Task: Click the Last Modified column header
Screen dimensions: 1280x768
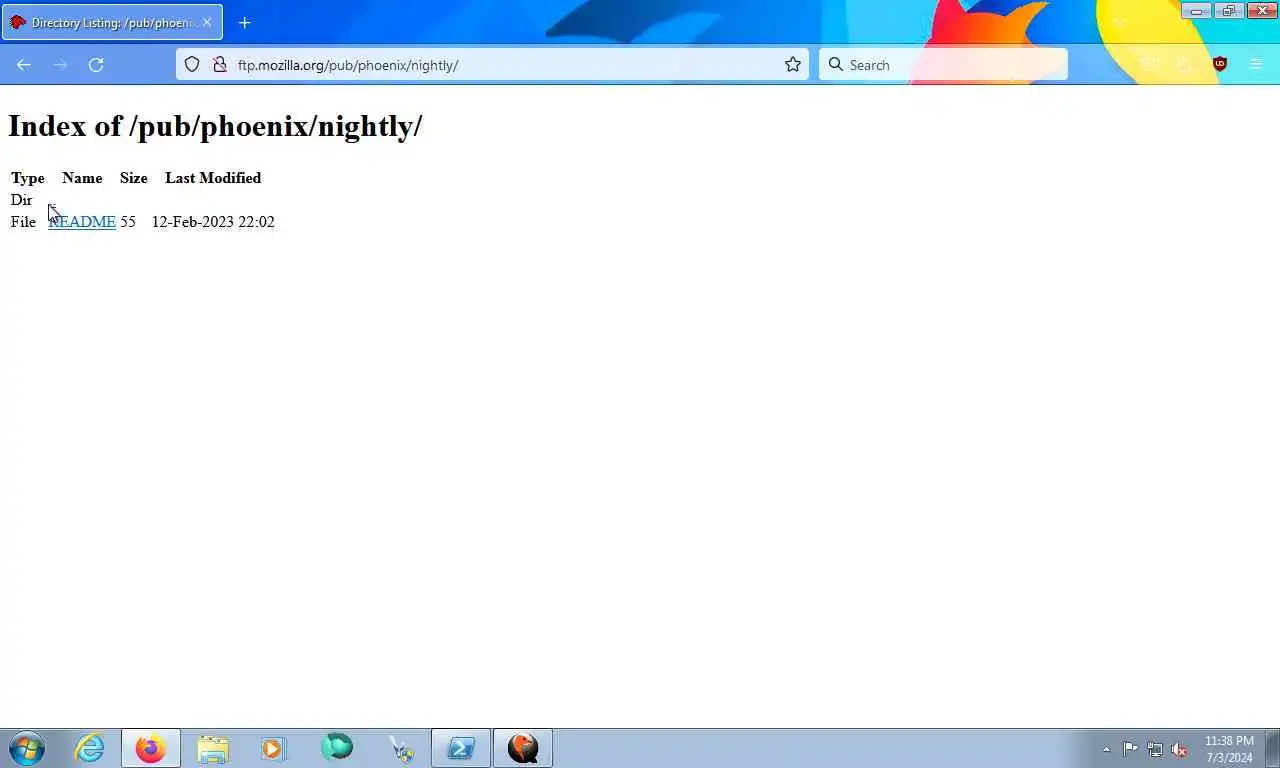Action: (213, 178)
